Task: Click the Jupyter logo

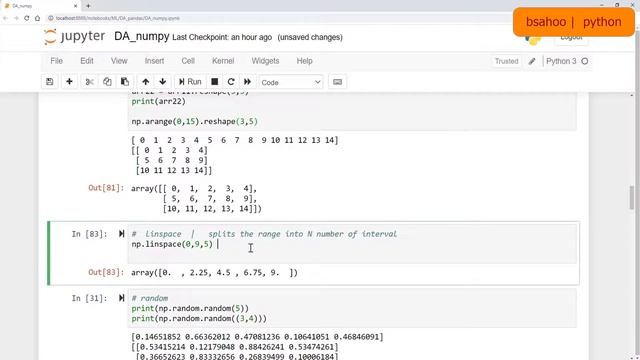Action: coord(75,37)
